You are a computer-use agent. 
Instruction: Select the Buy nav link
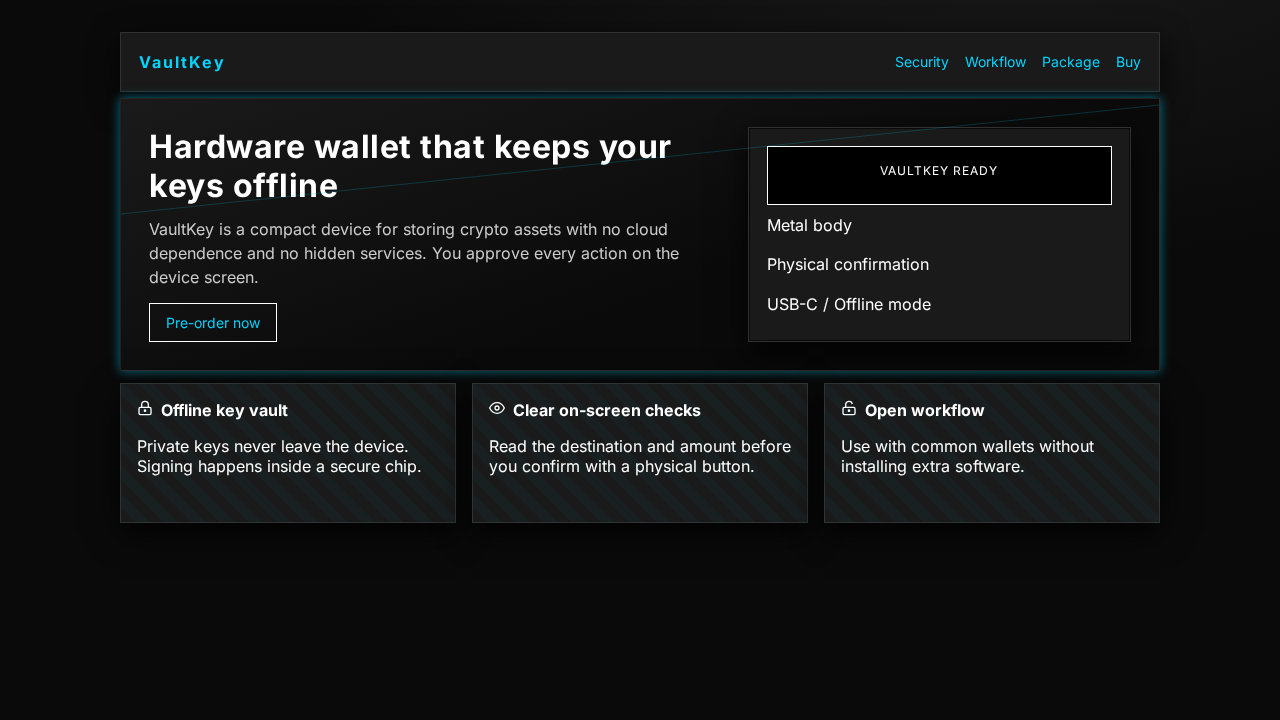1128,62
